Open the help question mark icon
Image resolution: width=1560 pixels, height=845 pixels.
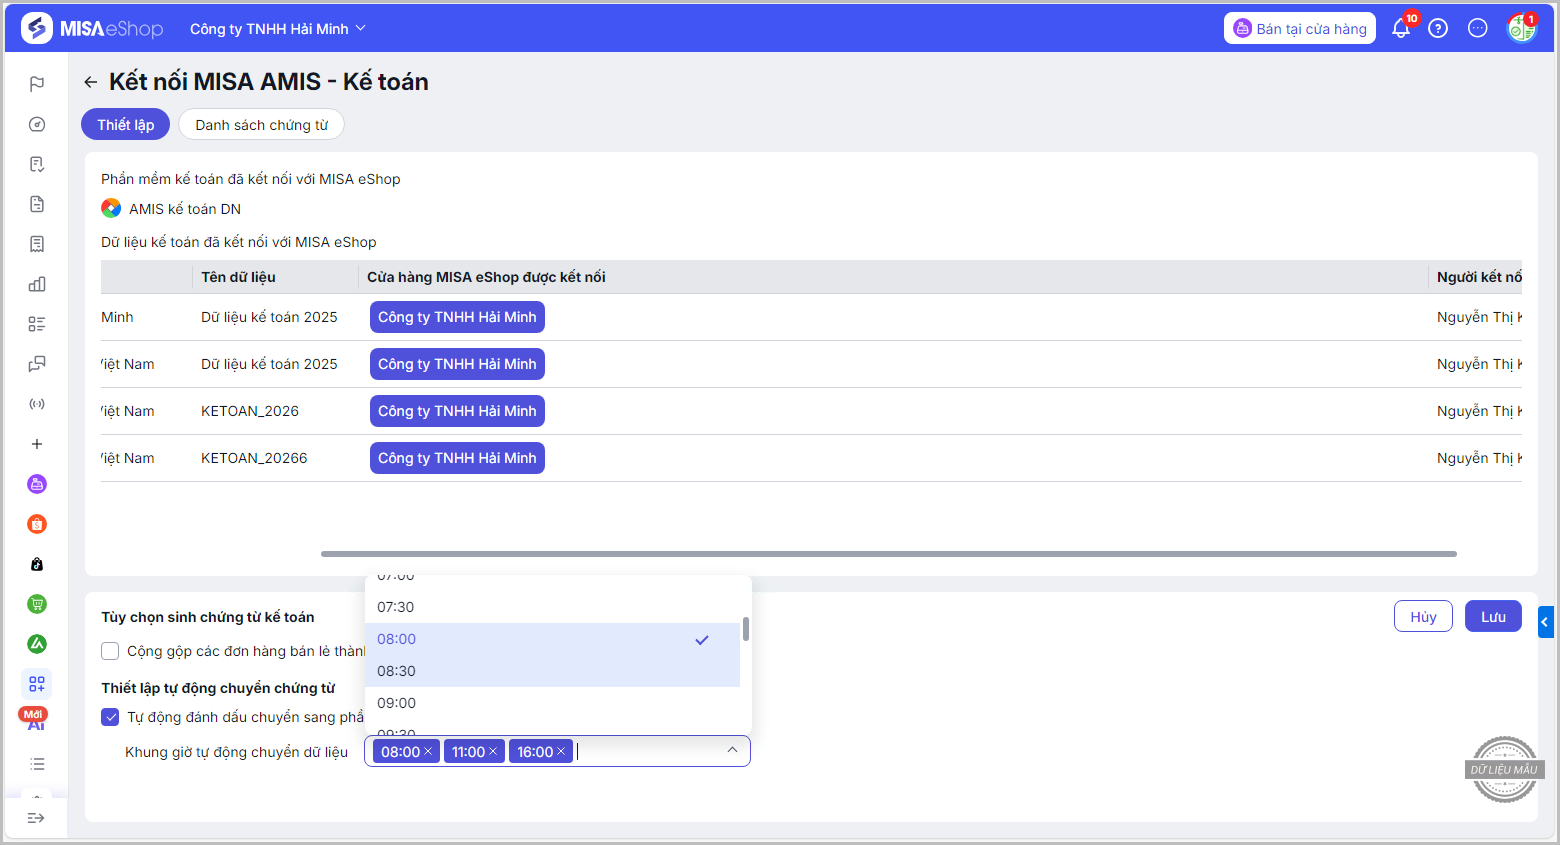pyautogui.click(x=1438, y=29)
